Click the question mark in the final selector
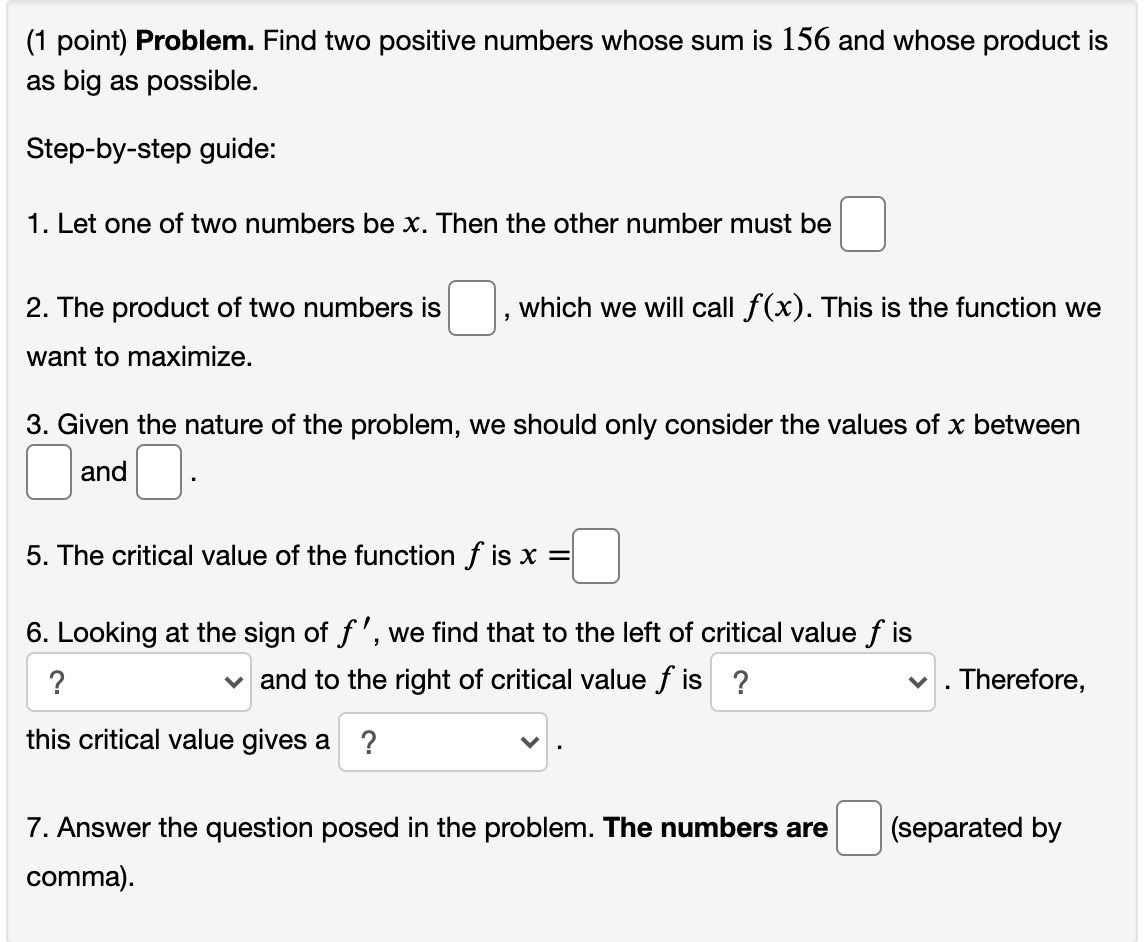This screenshot has height=942, width=1146. [369, 740]
